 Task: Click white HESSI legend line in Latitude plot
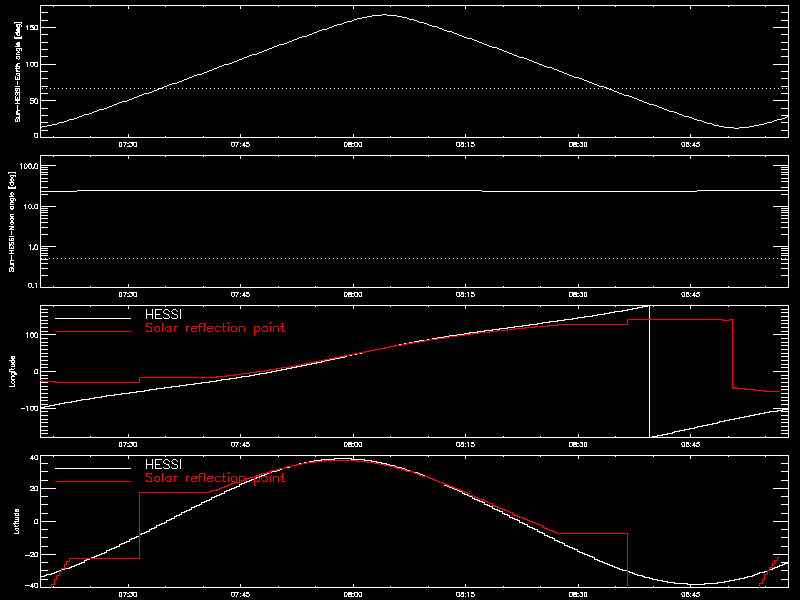point(93,468)
